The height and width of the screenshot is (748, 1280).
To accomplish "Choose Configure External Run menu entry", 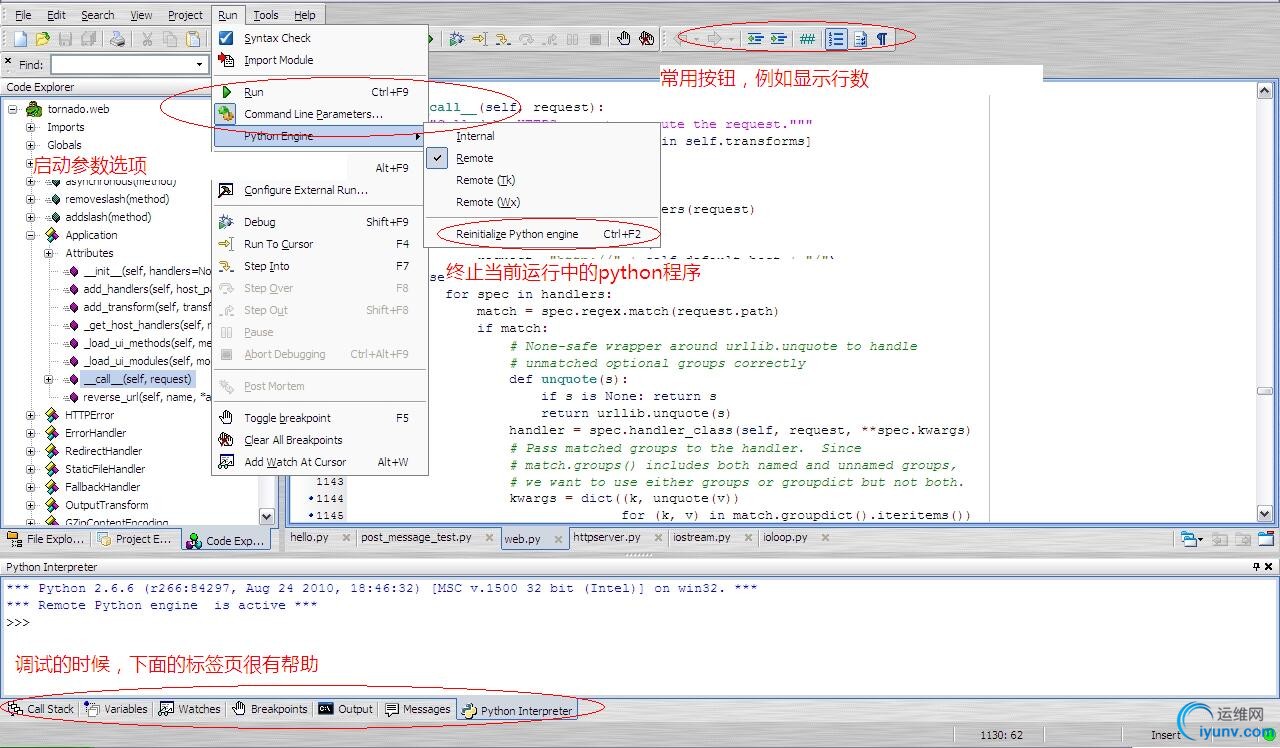I will pos(320,190).
